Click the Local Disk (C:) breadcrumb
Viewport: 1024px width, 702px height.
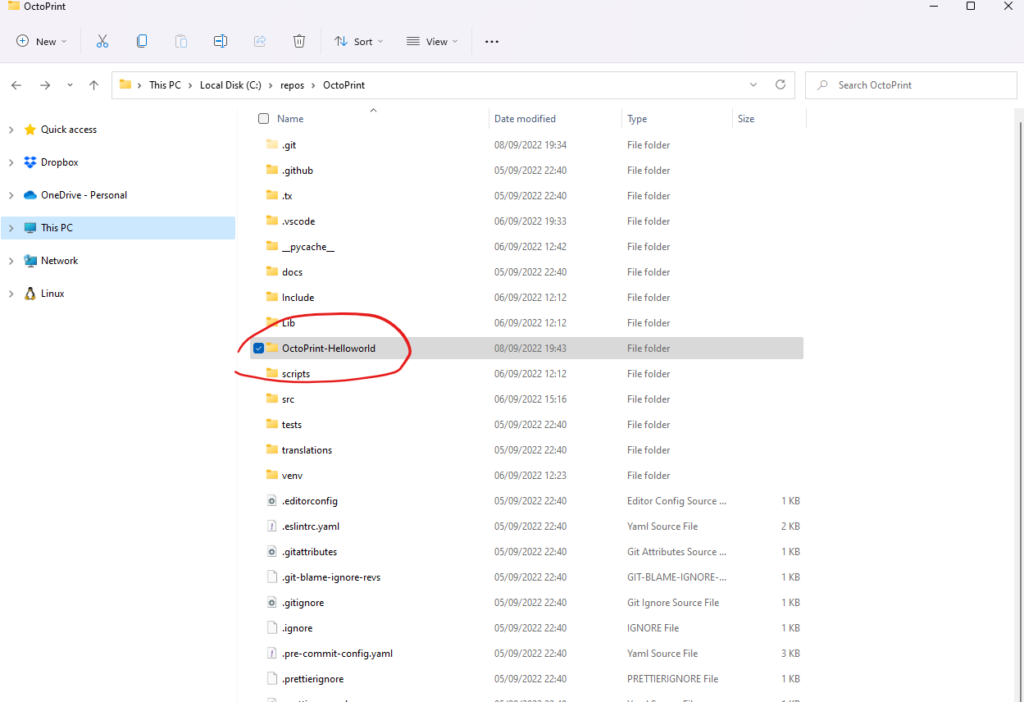pyautogui.click(x=231, y=85)
